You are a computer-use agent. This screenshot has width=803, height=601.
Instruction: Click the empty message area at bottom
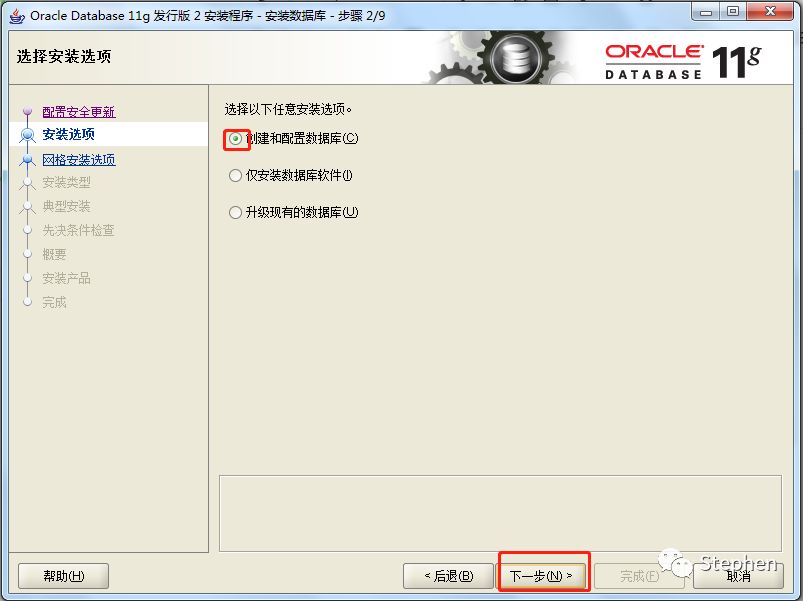pos(500,513)
